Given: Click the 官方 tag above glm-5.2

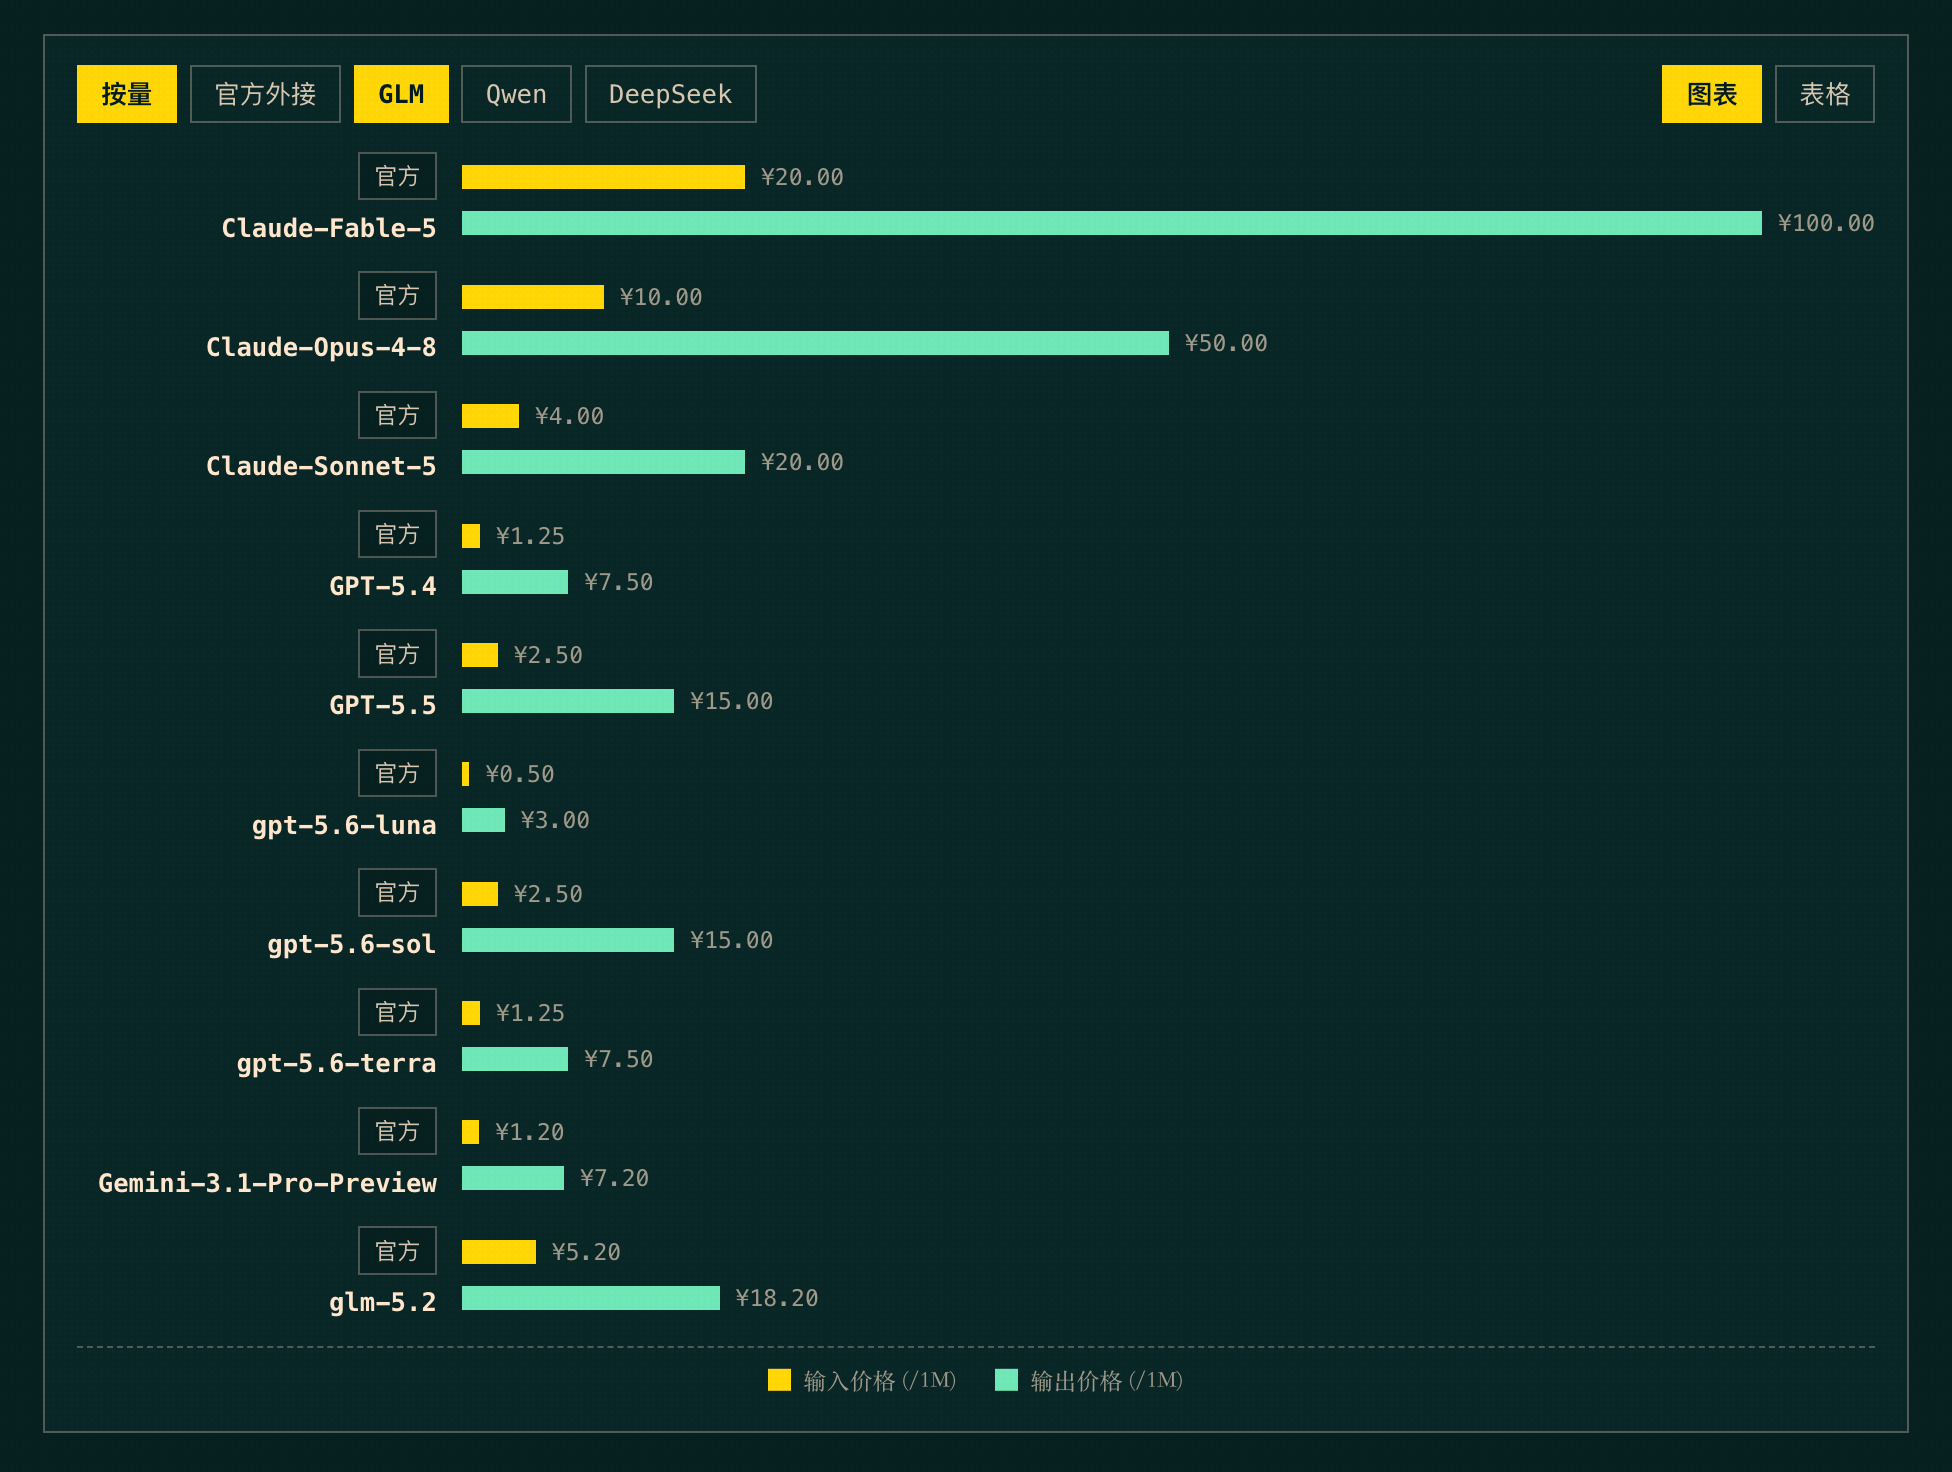Looking at the screenshot, I should [x=397, y=1250].
